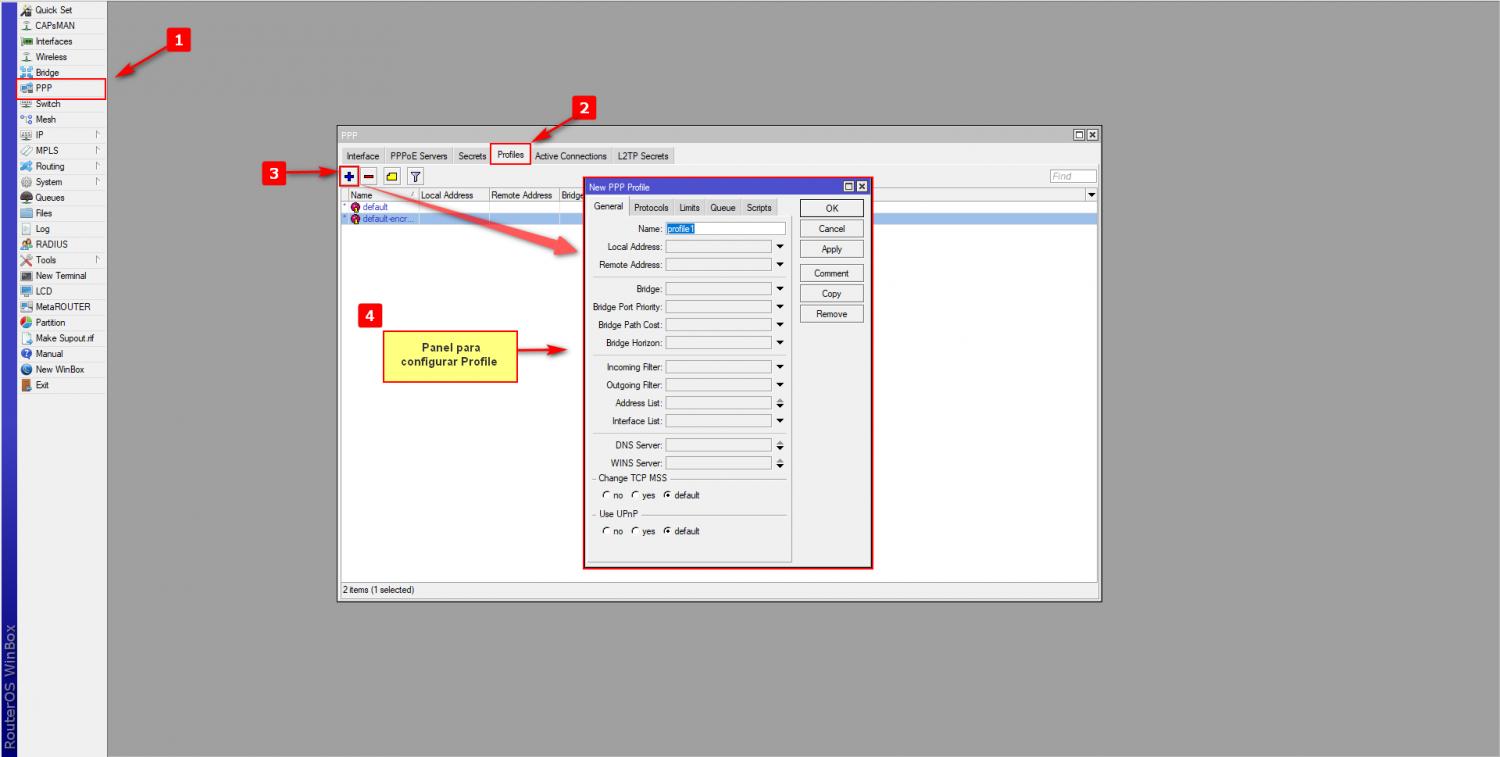The height and width of the screenshot is (757, 1500).
Task: Select 'no' under Change TCP MSS
Action: 606,495
